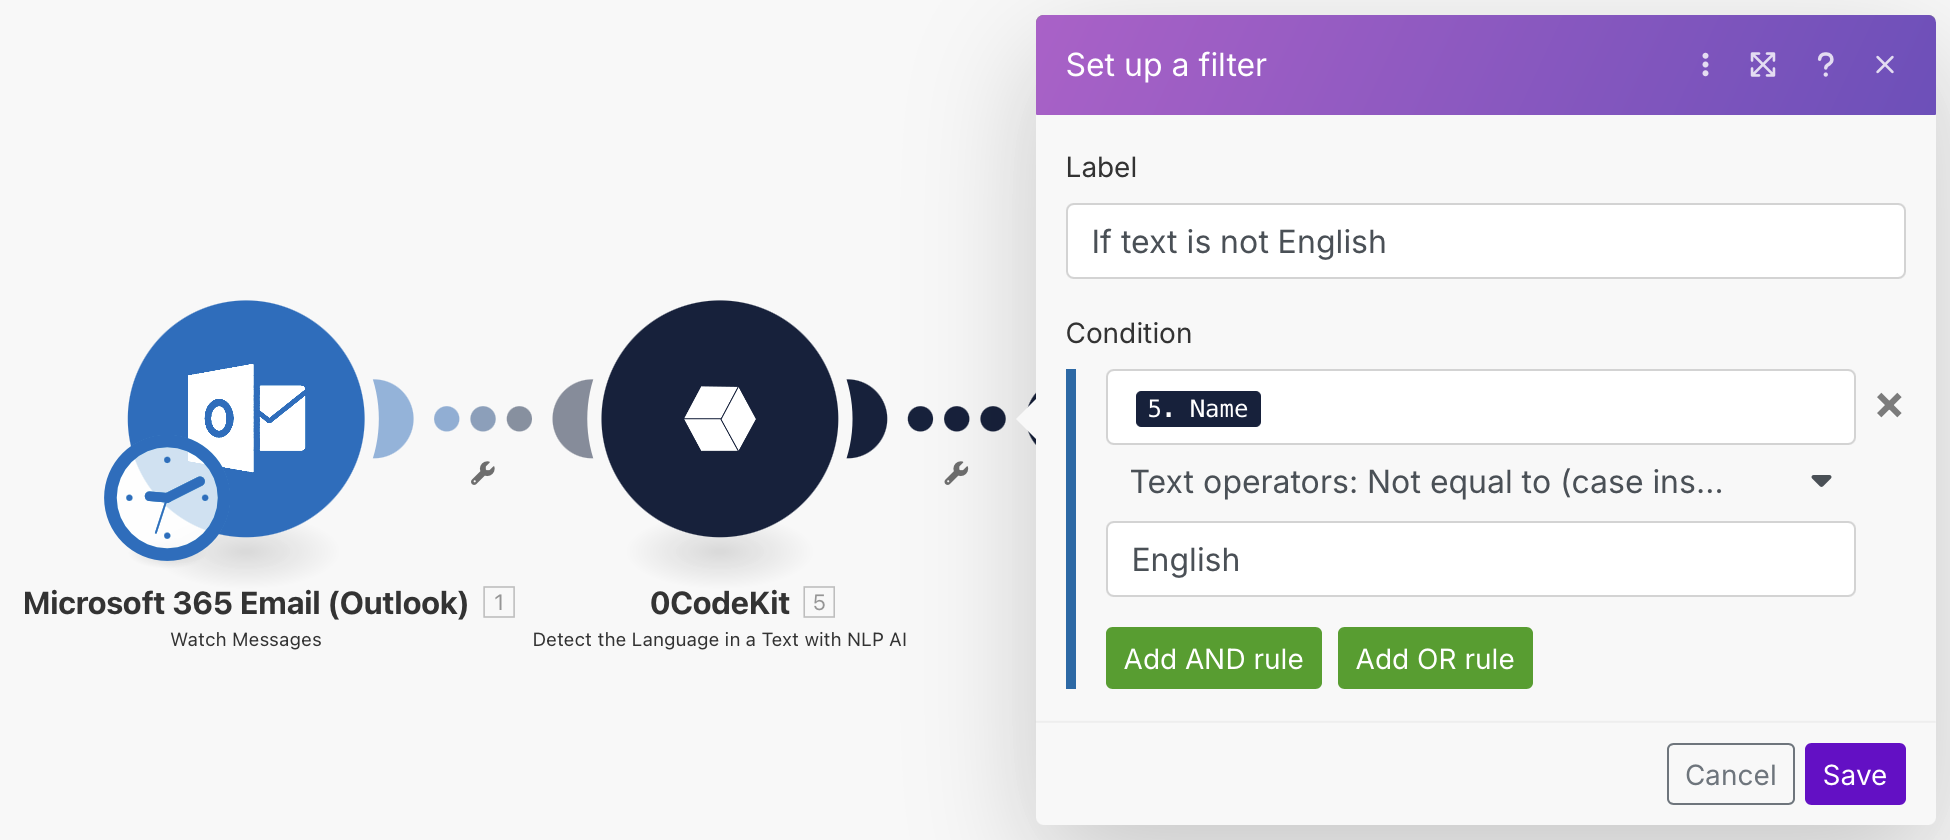Click wrench icon after the 0CodeKit module
The height and width of the screenshot is (840, 1950).
click(956, 473)
